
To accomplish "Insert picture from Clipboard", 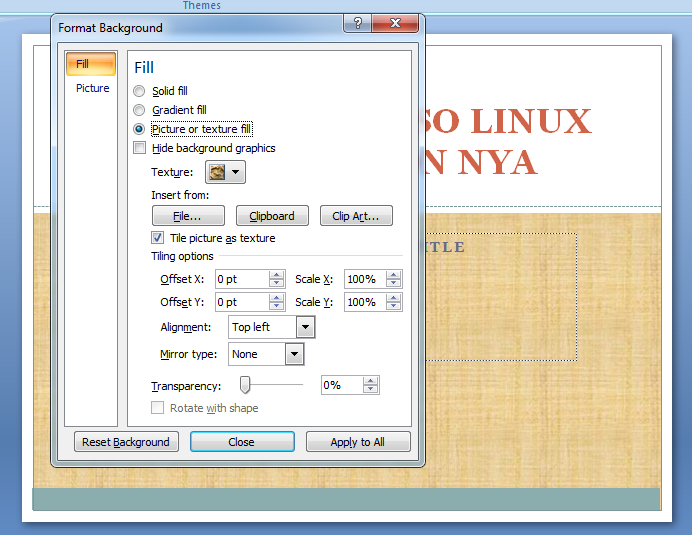I will click(x=272, y=216).
